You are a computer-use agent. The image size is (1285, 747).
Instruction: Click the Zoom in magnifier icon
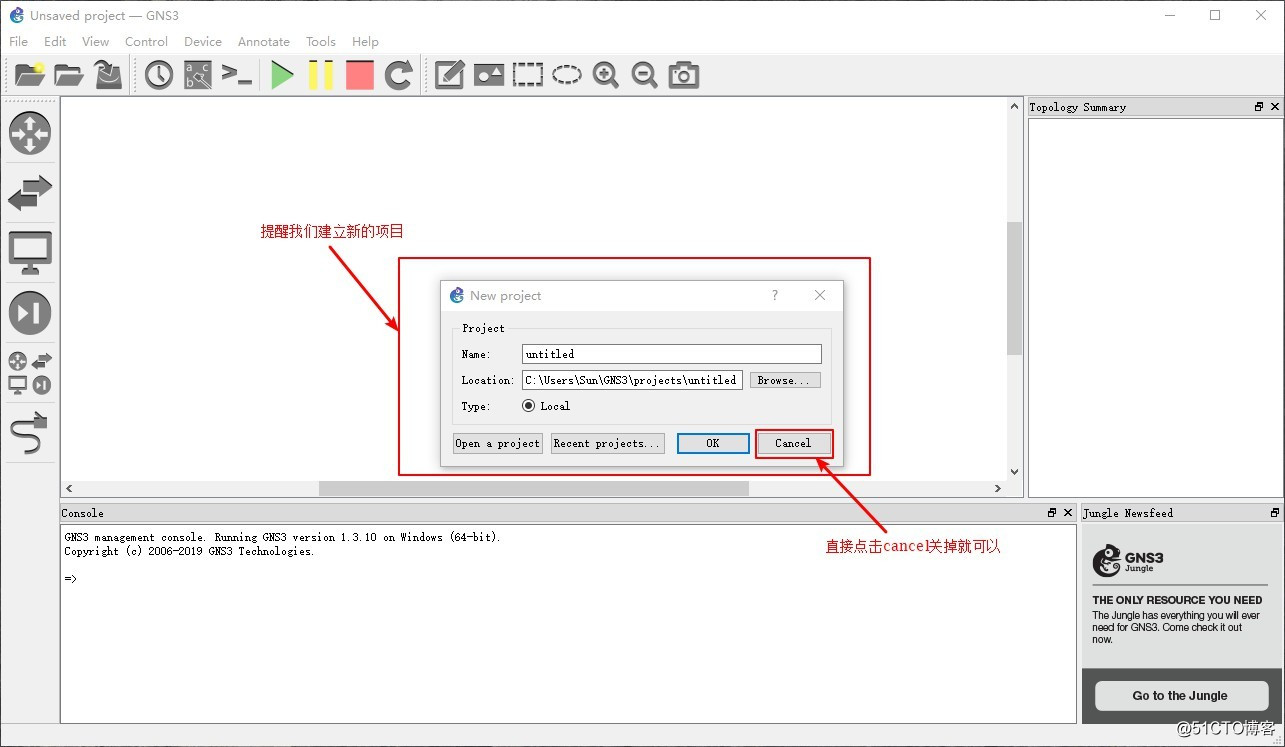(x=605, y=75)
